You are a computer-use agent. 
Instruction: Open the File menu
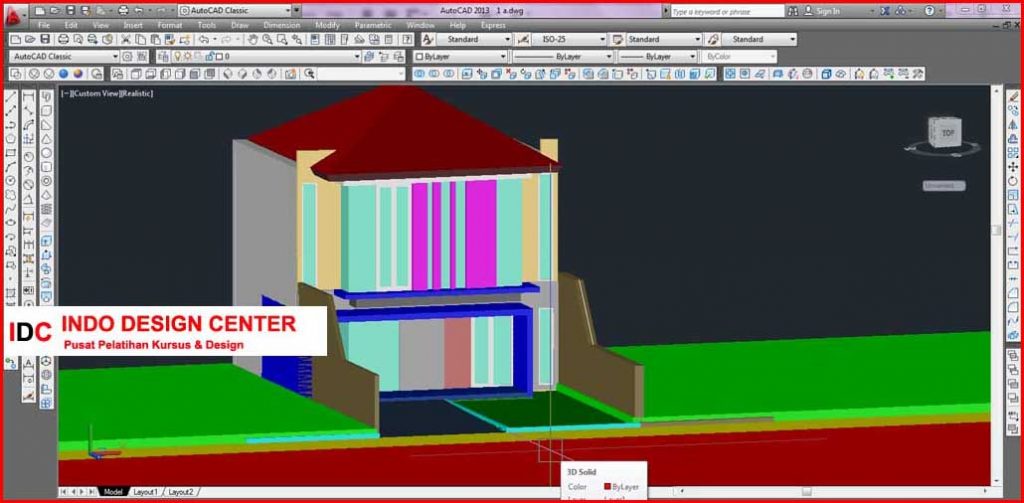click(x=44, y=25)
